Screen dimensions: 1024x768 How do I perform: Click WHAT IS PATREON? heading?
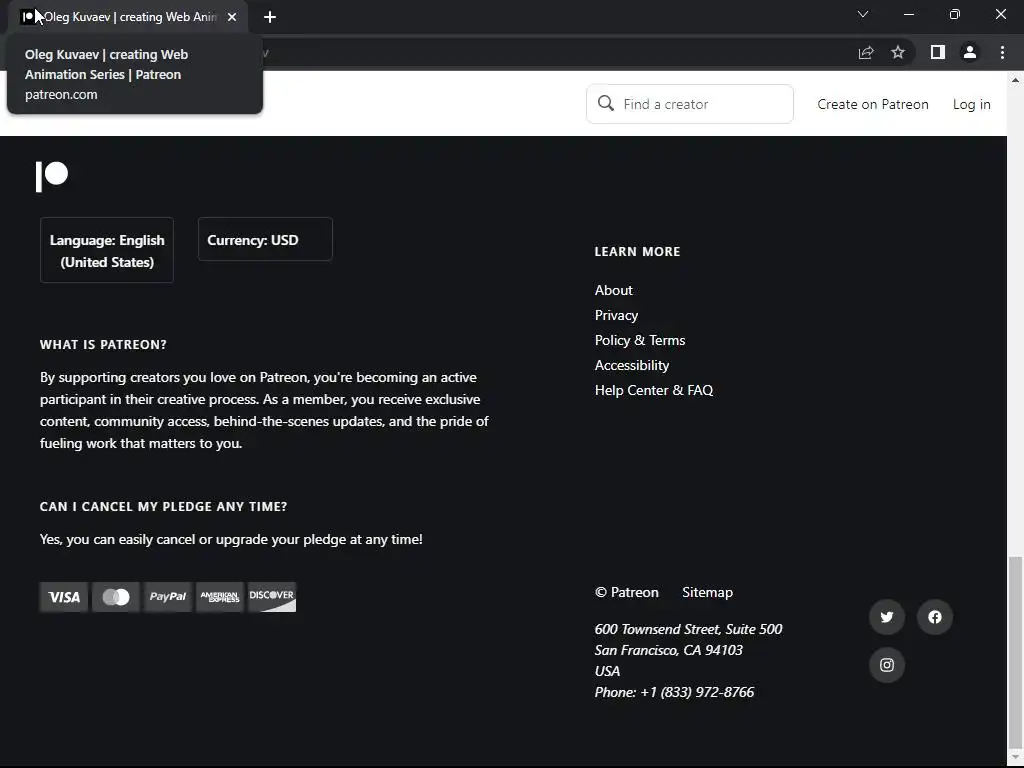pos(103,344)
